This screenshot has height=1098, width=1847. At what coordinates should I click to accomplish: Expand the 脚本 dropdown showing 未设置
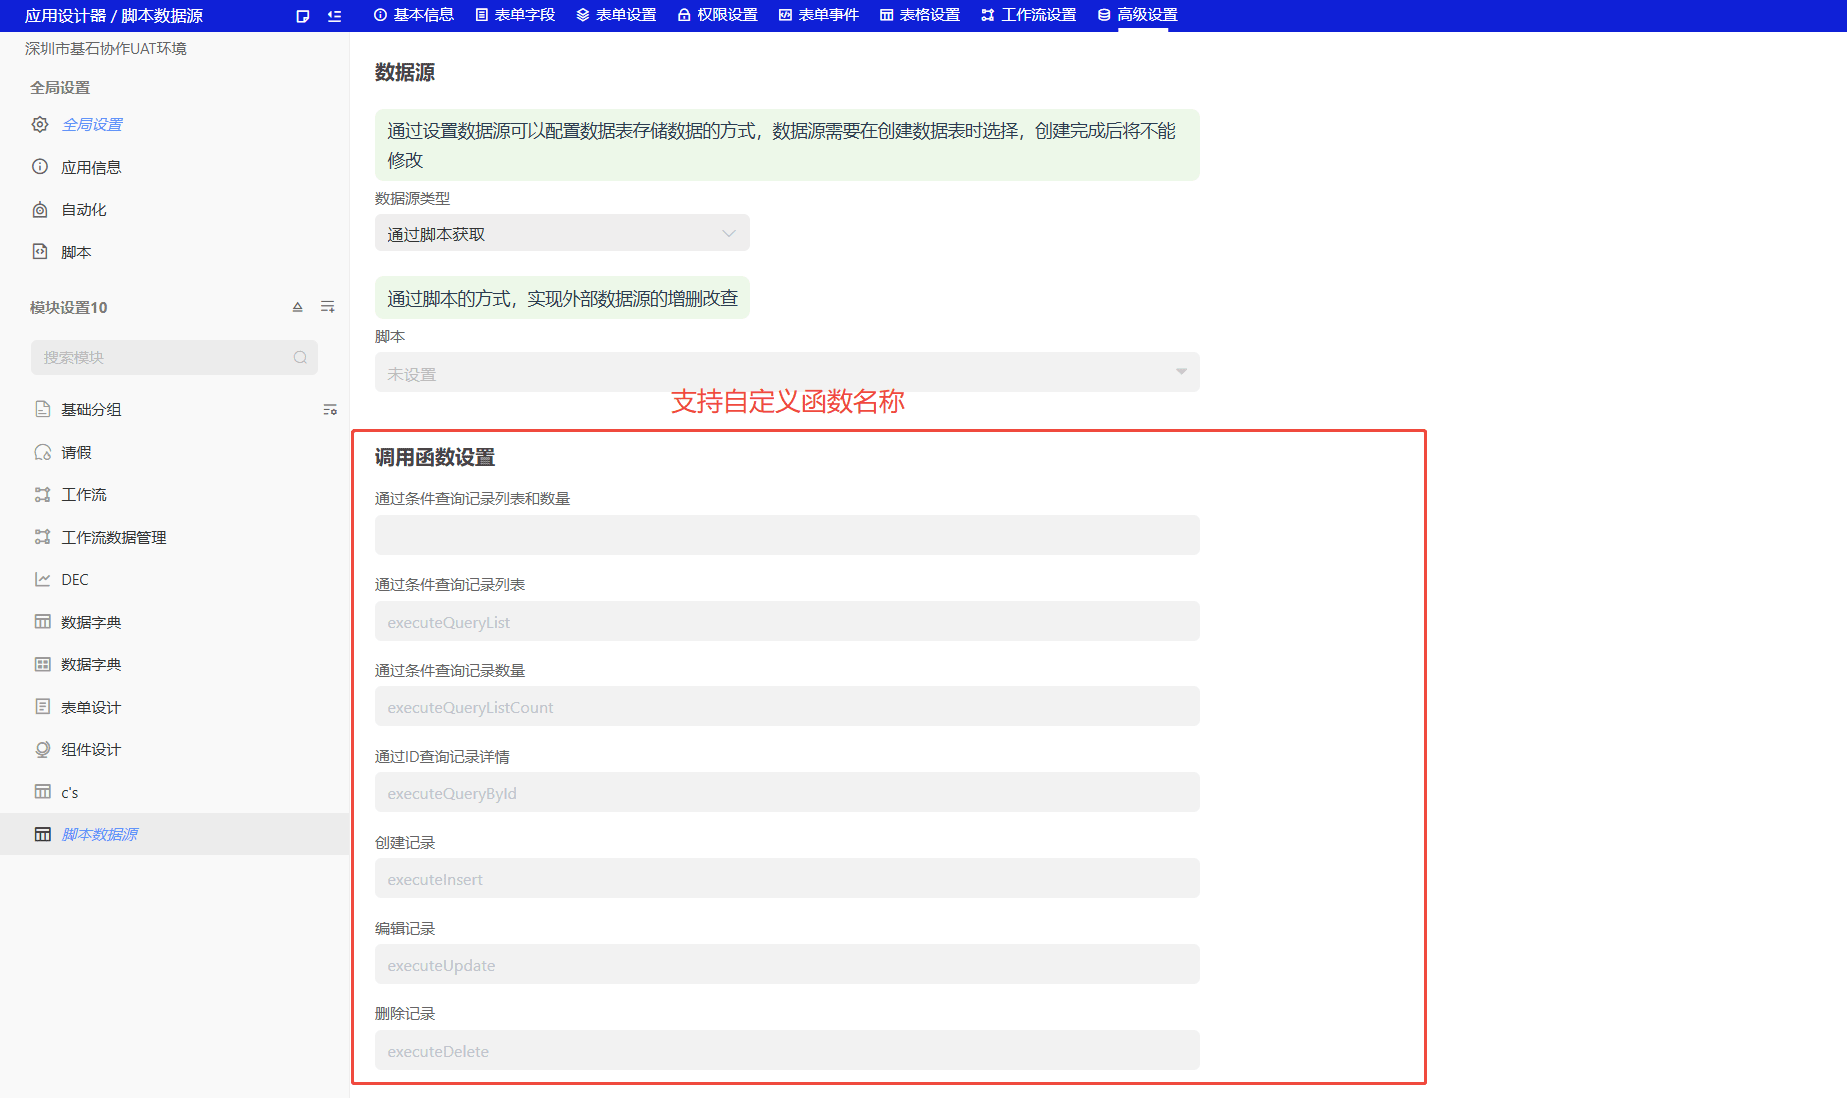[786, 373]
